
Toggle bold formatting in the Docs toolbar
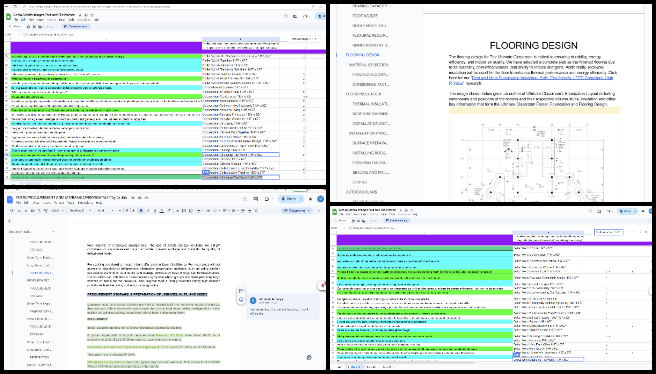click(x=141, y=210)
